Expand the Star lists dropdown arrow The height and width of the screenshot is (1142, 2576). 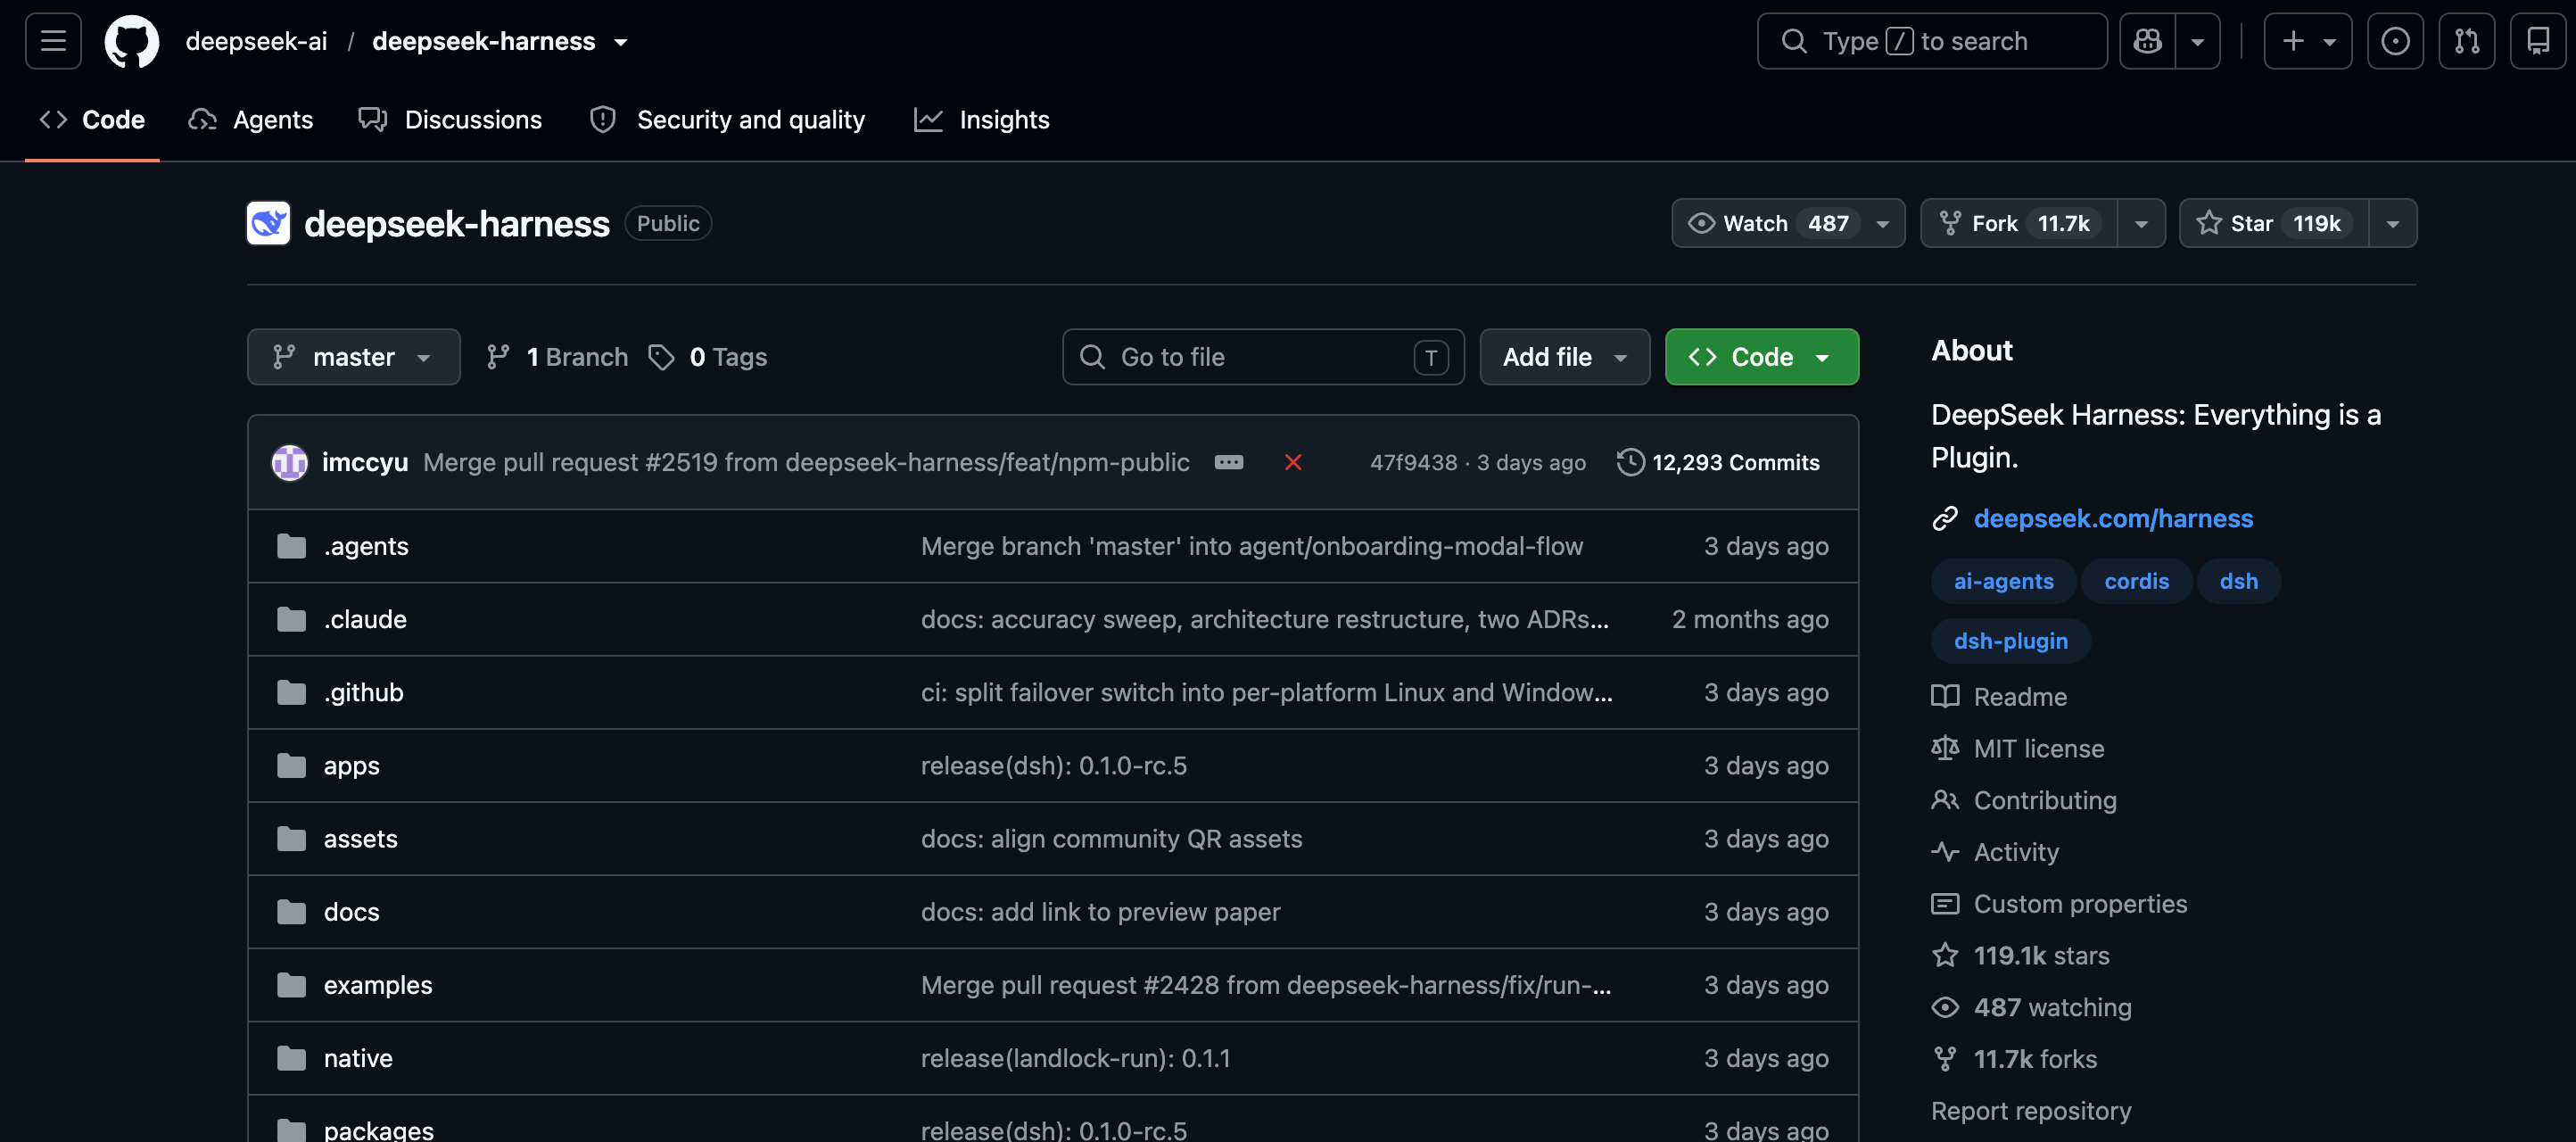click(x=2392, y=223)
